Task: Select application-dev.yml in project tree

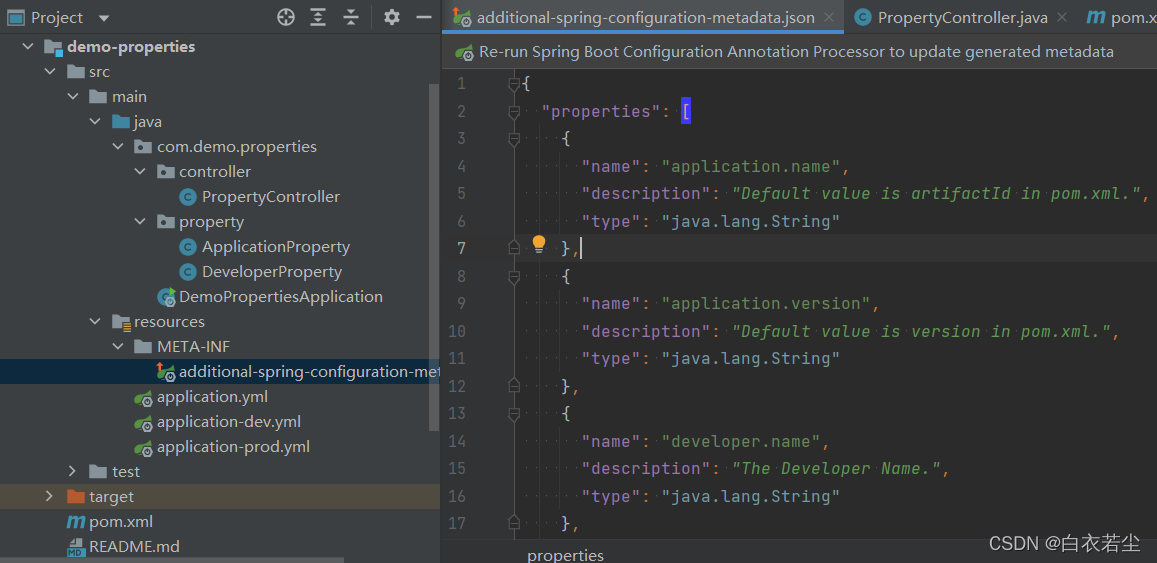Action: 229,423
